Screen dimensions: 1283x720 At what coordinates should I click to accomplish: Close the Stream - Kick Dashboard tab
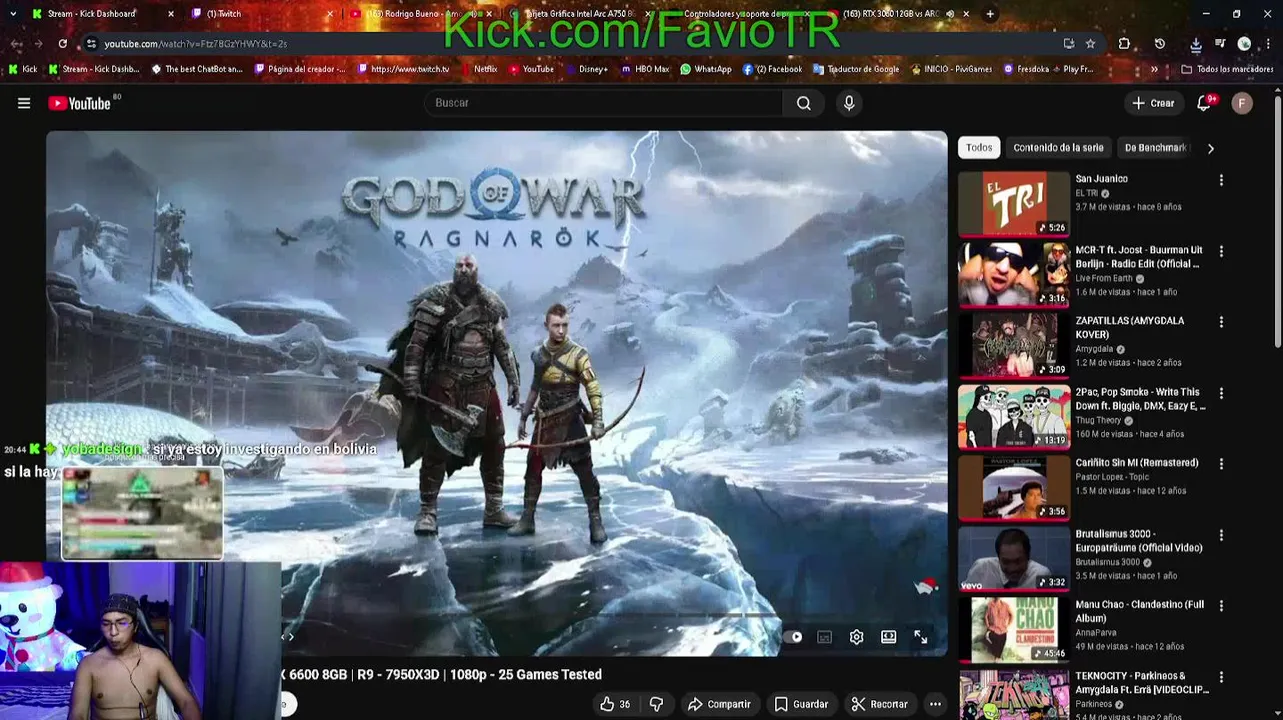pos(171,14)
